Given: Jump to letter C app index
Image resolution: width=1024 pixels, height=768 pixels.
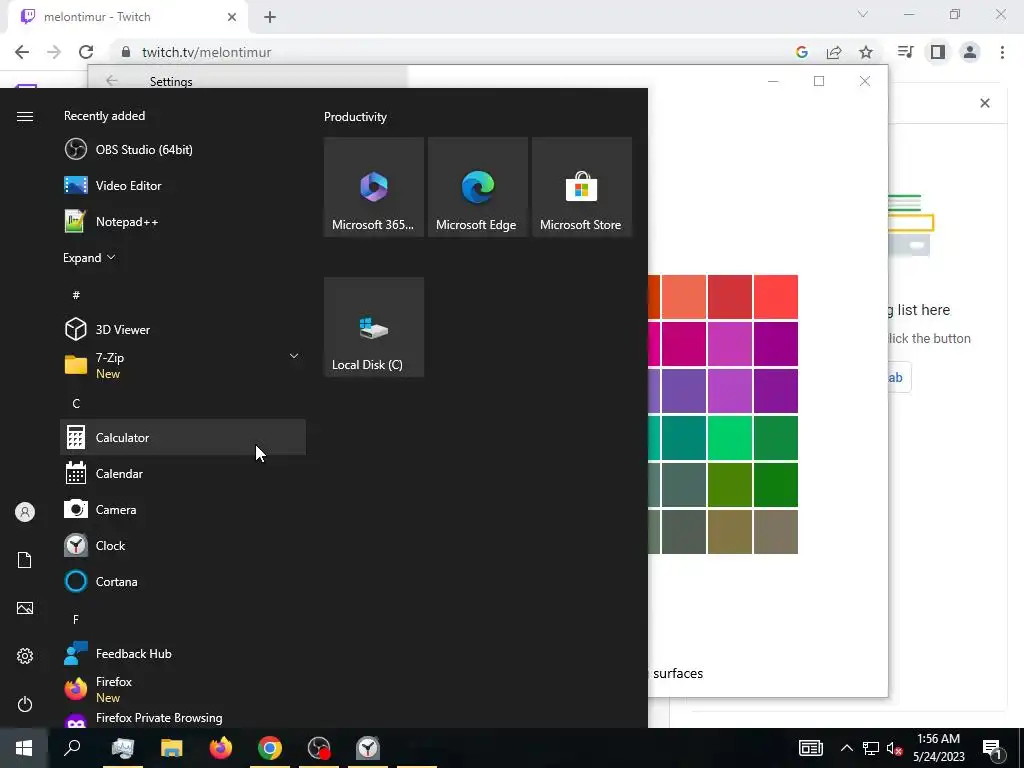Looking at the screenshot, I should (76, 404).
